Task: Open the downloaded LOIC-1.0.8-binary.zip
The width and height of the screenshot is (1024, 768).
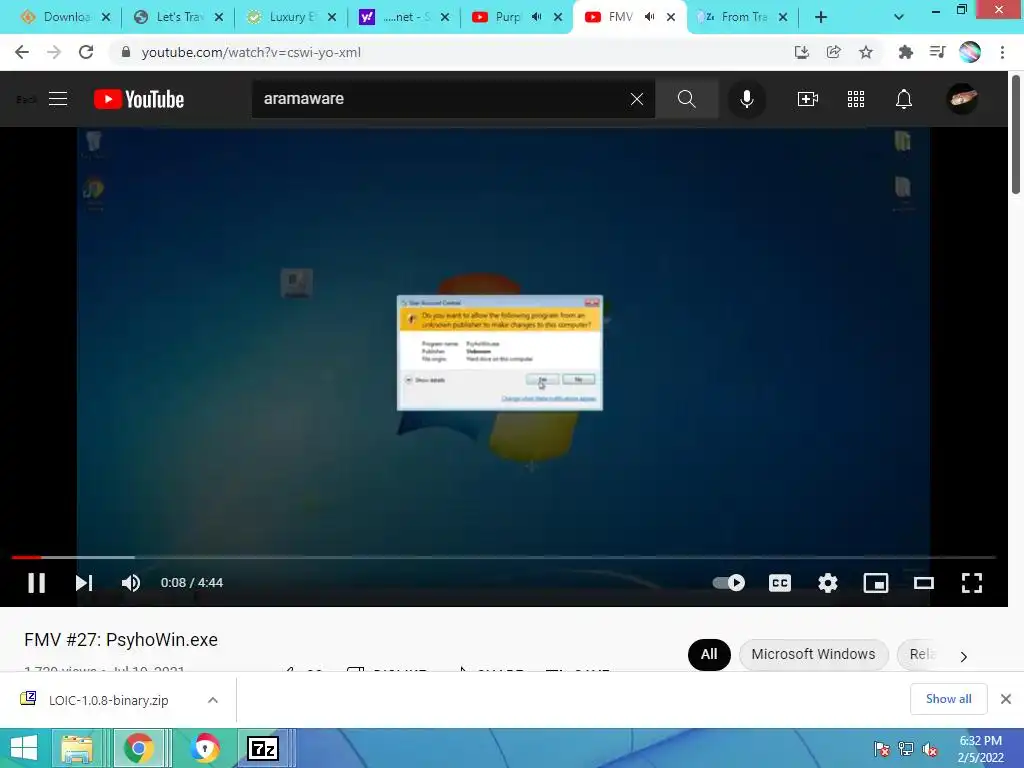Action: click(x=108, y=700)
